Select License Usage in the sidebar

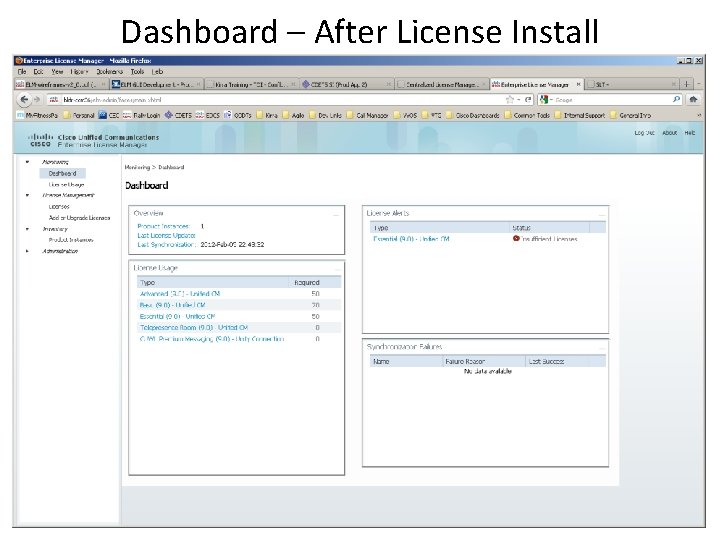(x=66, y=185)
